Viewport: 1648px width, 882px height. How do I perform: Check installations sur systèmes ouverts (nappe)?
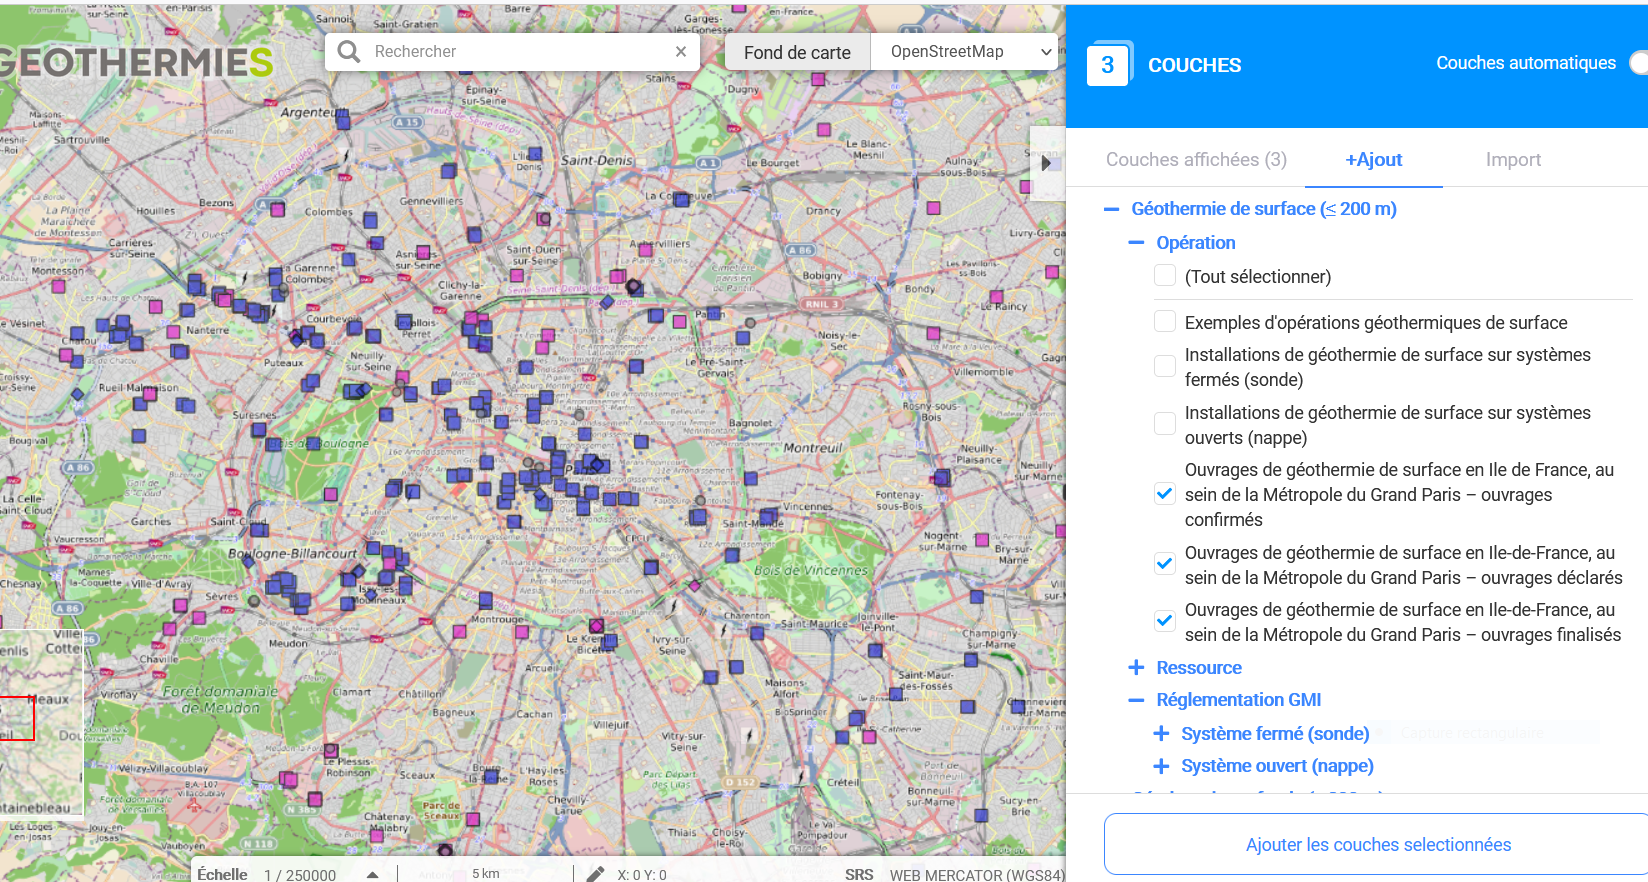tap(1165, 424)
